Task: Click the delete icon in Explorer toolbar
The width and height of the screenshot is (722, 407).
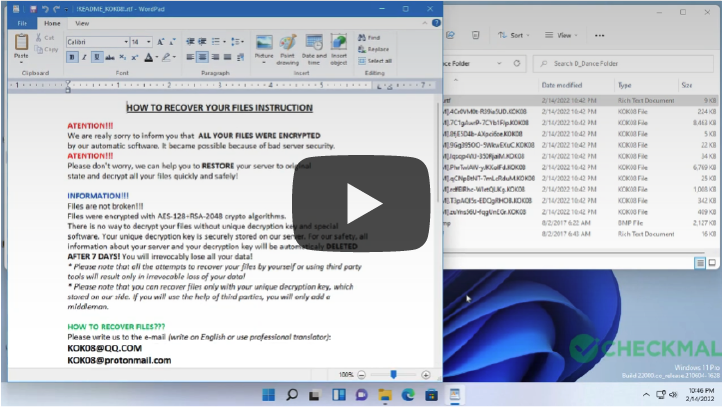Action: click(x=475, y=35)
